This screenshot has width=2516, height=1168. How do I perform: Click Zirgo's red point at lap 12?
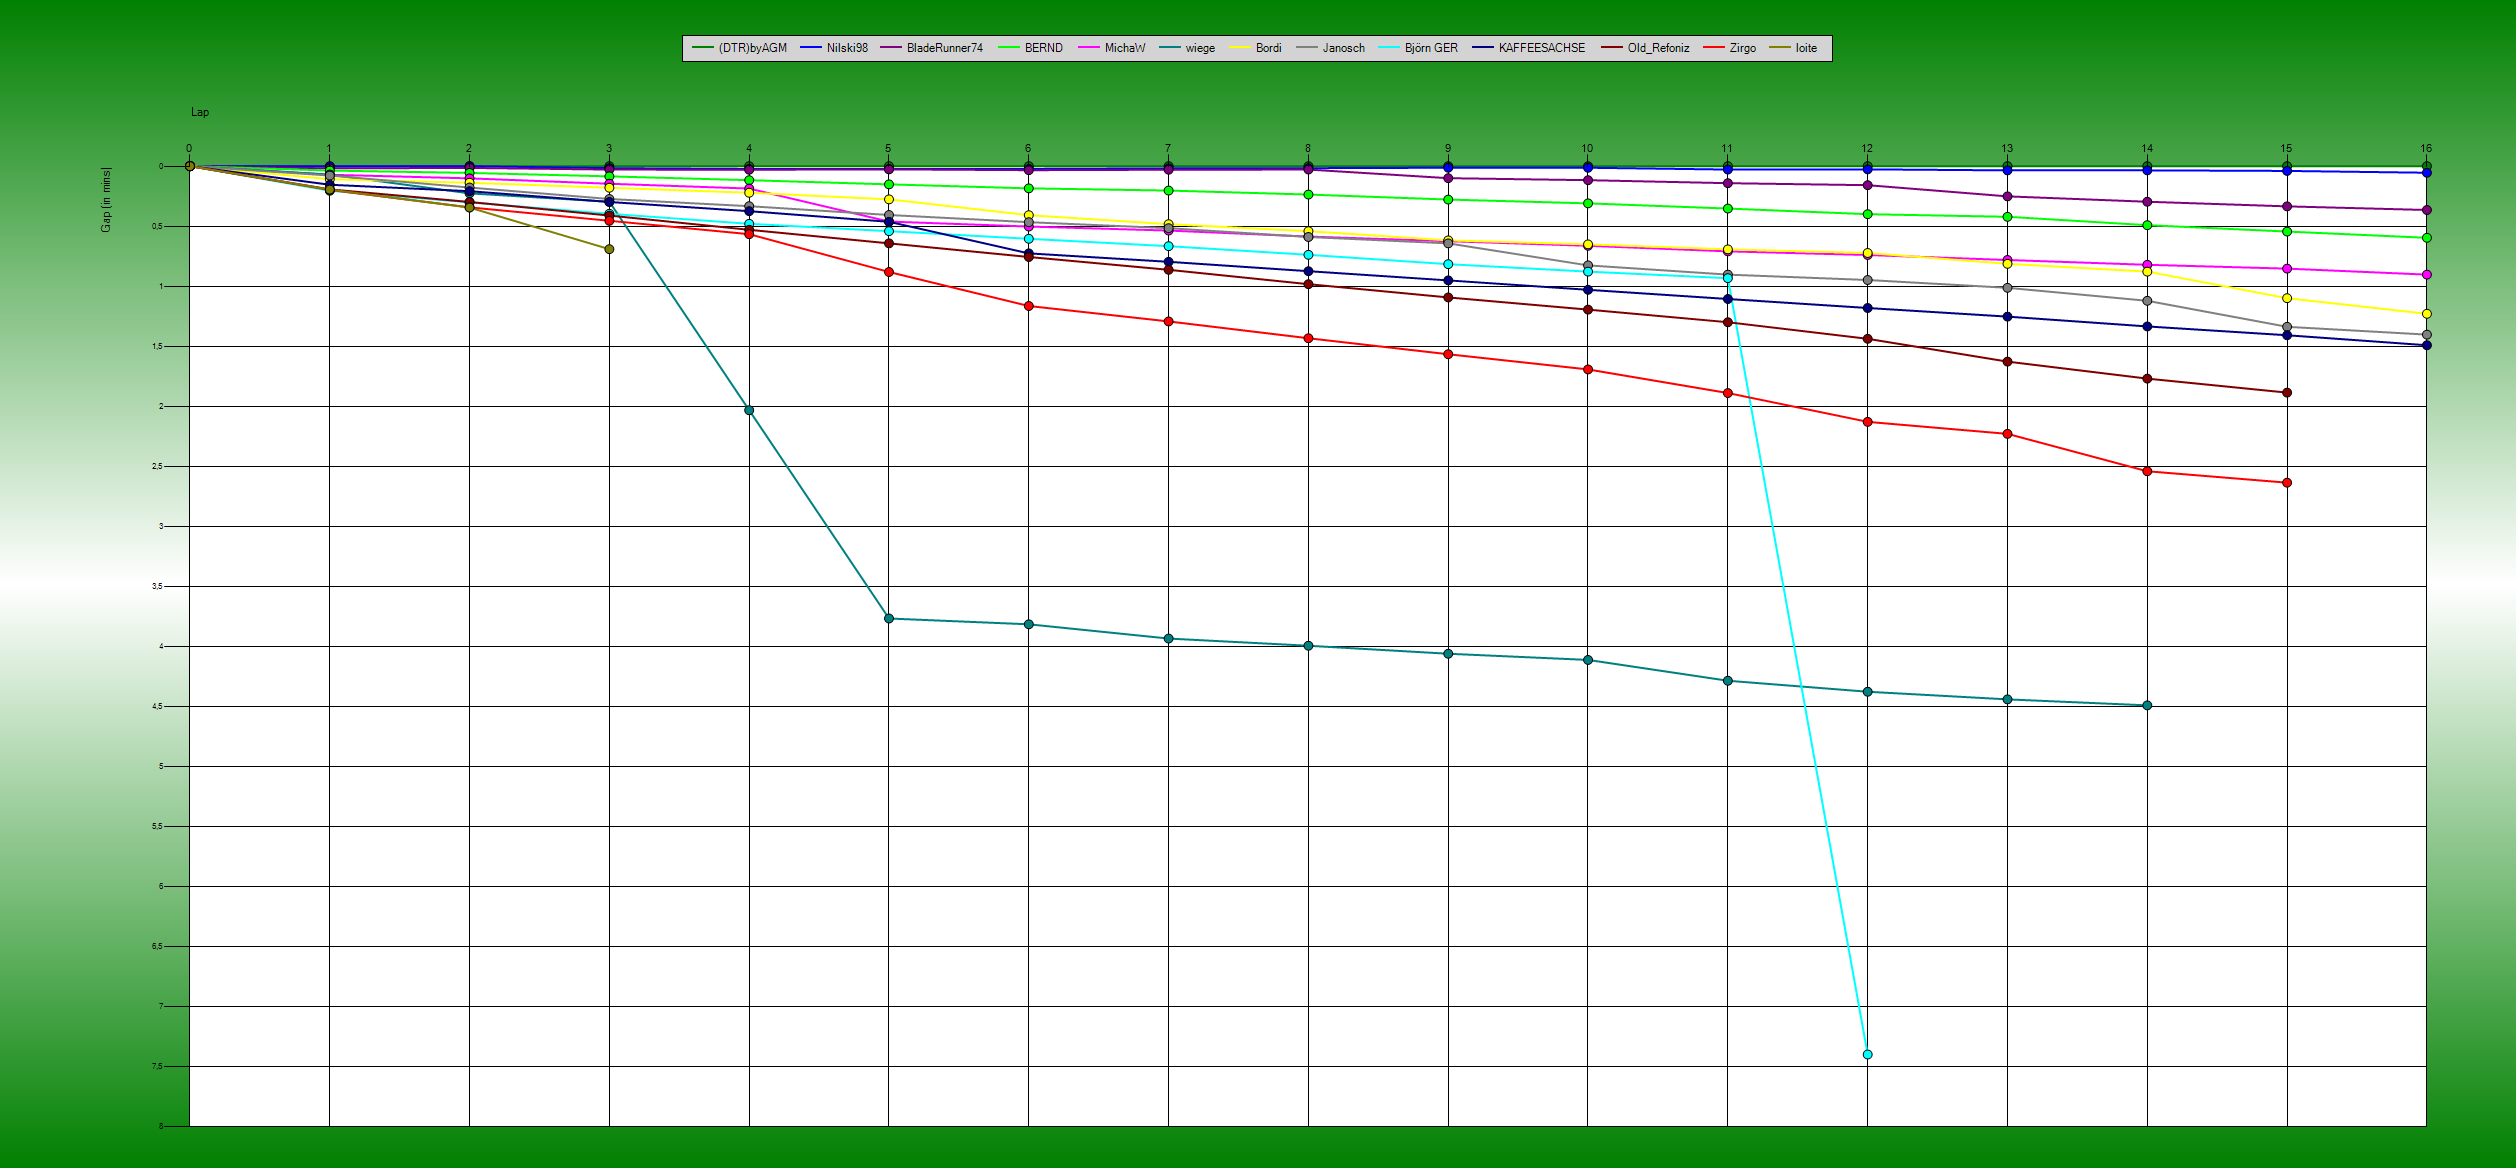tap(1867, 422)
